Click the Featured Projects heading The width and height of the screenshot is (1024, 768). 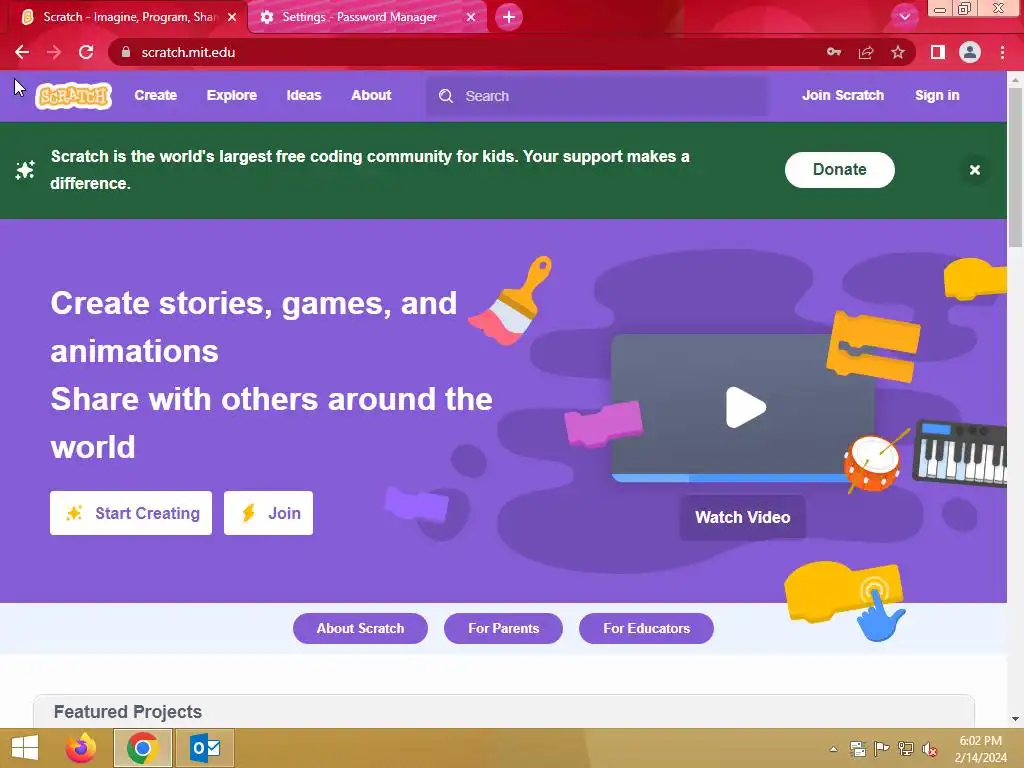128,712
